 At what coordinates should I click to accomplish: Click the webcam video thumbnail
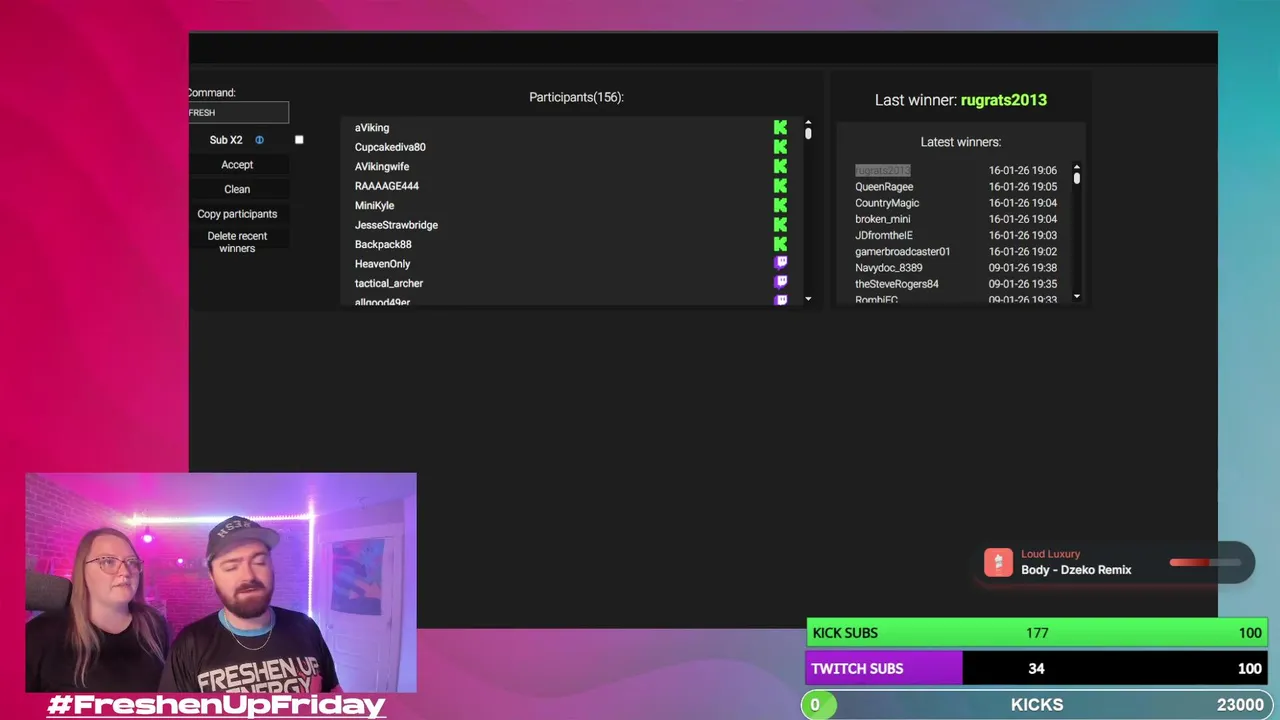click(221, 583)
